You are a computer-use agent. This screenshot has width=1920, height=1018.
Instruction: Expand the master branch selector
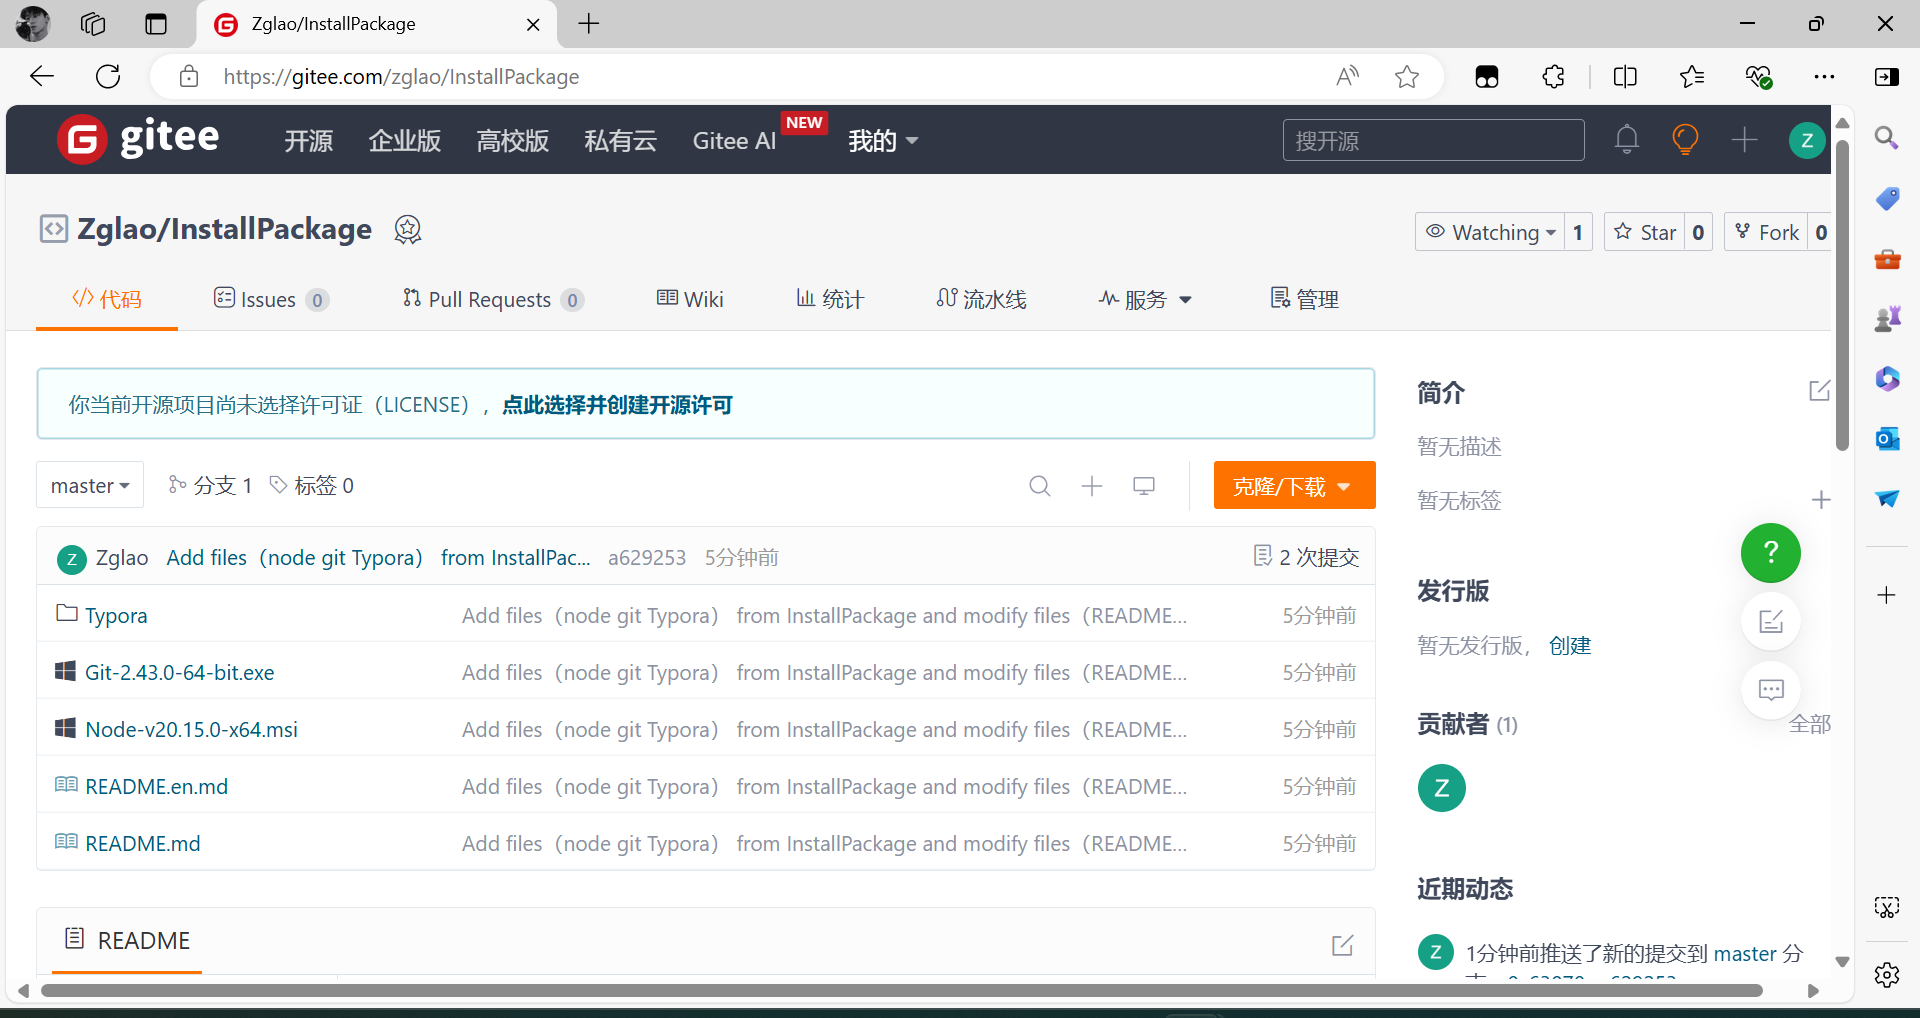tap(90, 486)
